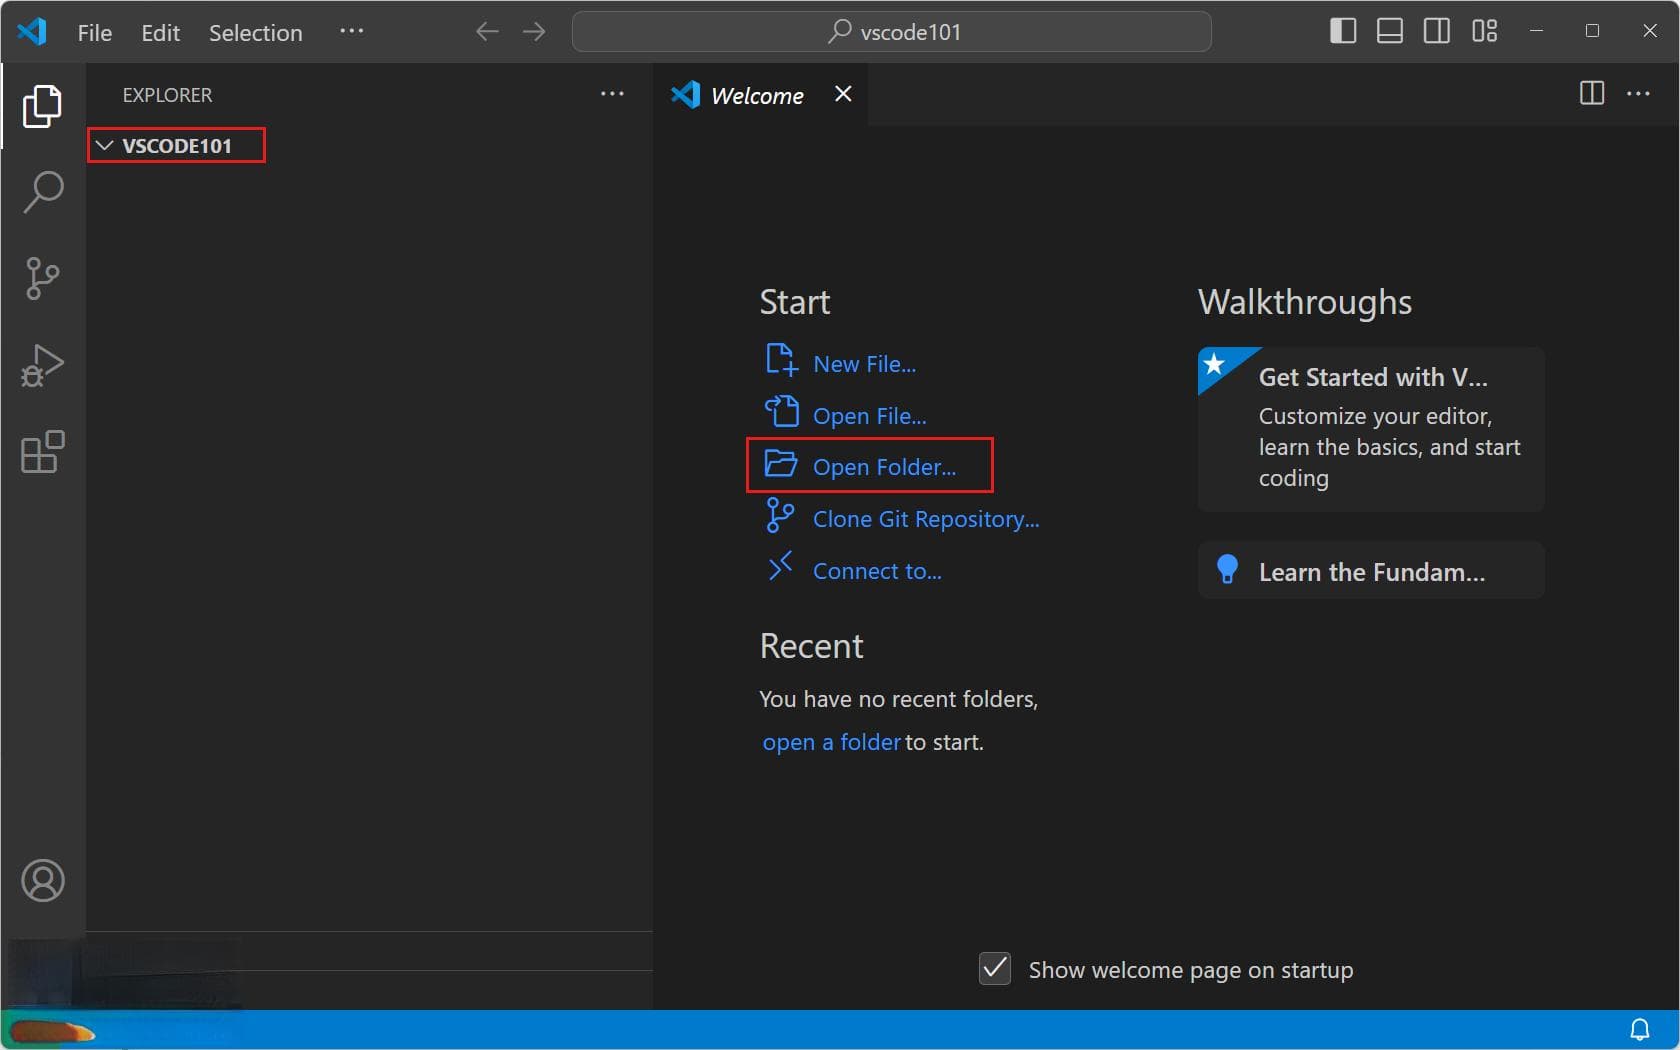The image size is (1680, 1050).
Task: Click the star badge on Get Started card
Action: pyautogui.click(x=1215, y=364)
